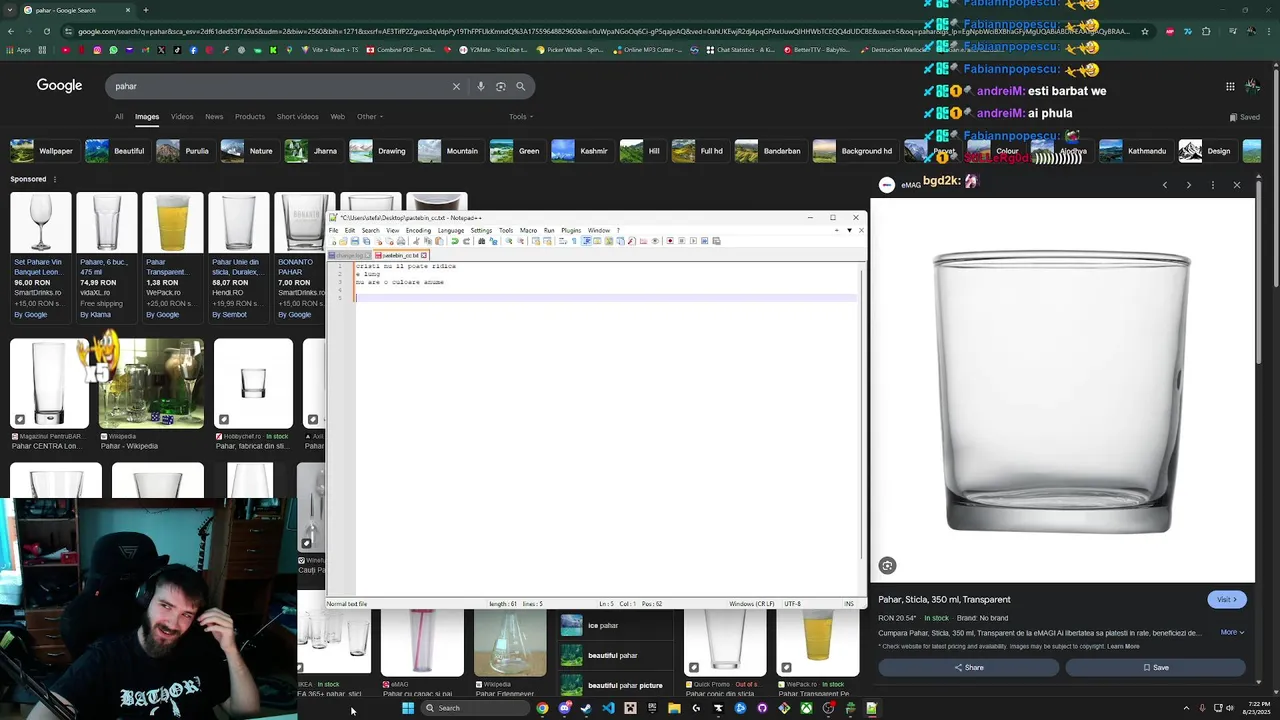The image size is (1280, 720).
Task: Switch to the News search tab
Action: click(x=214, y=116)
